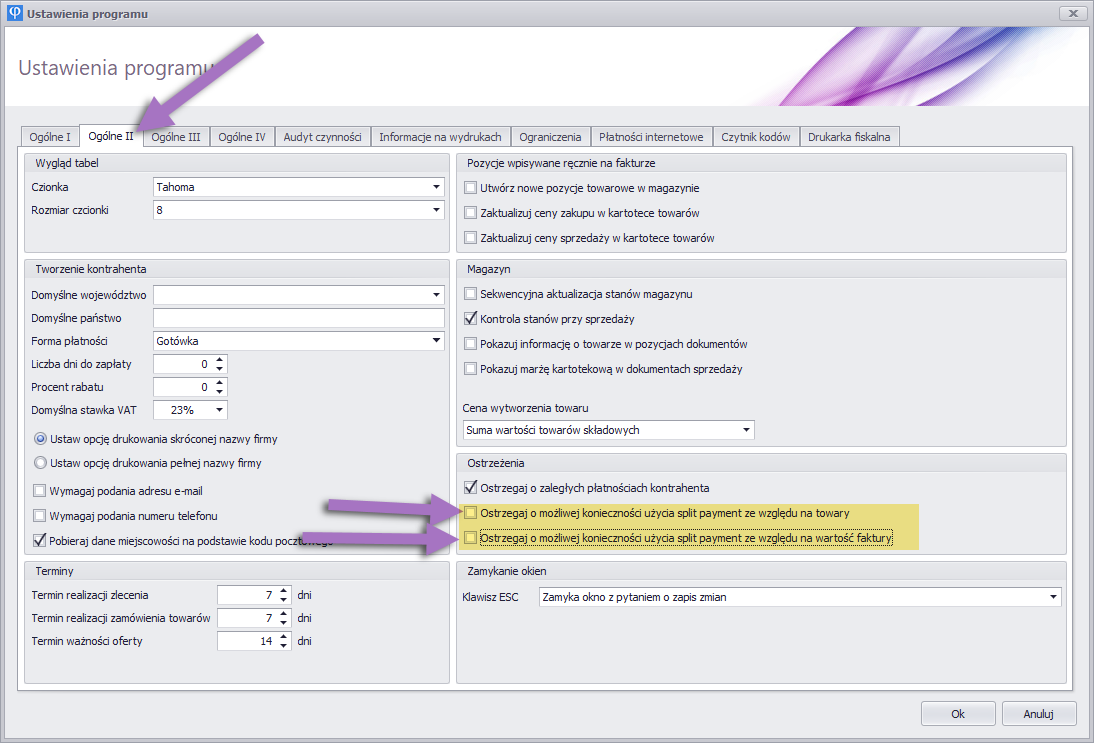This screenshot has height=743, width=1094.
Task: Expand the Klawisz ESC behavior dropdown
Action: [1053, 597]
